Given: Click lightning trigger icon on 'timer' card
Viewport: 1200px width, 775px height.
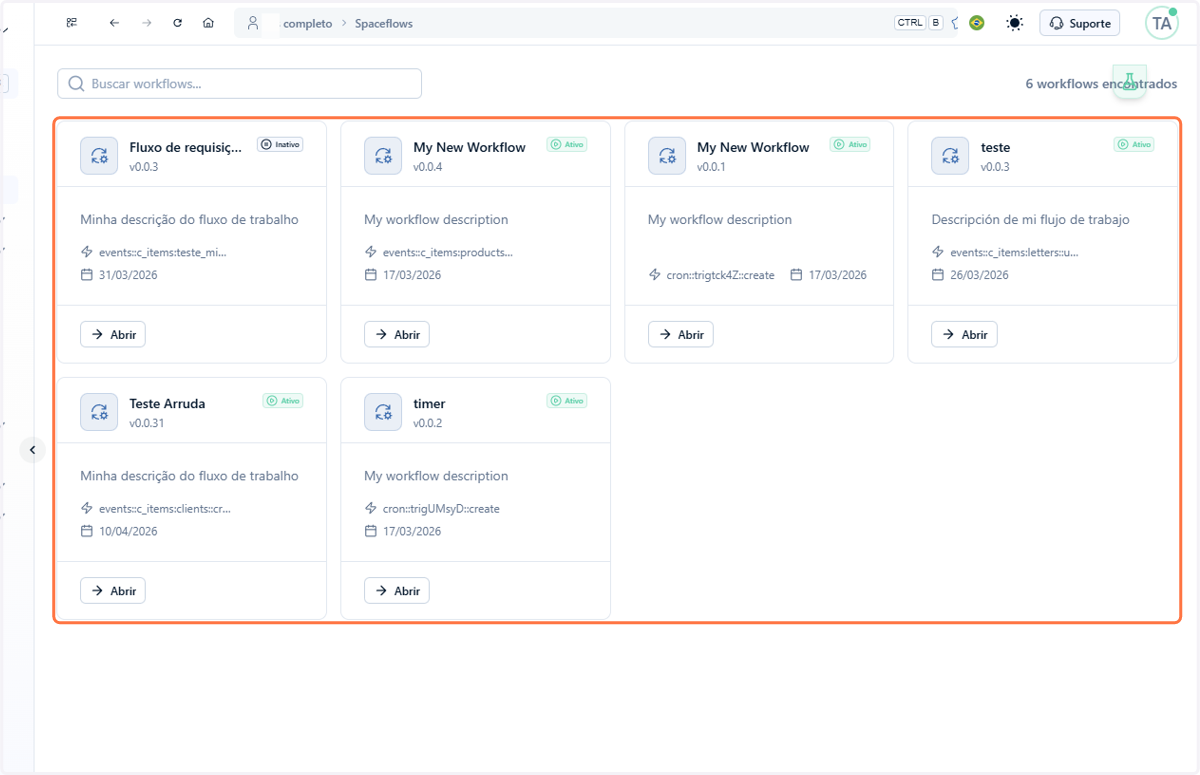Looking at the screenshot, I should point(371,508).
